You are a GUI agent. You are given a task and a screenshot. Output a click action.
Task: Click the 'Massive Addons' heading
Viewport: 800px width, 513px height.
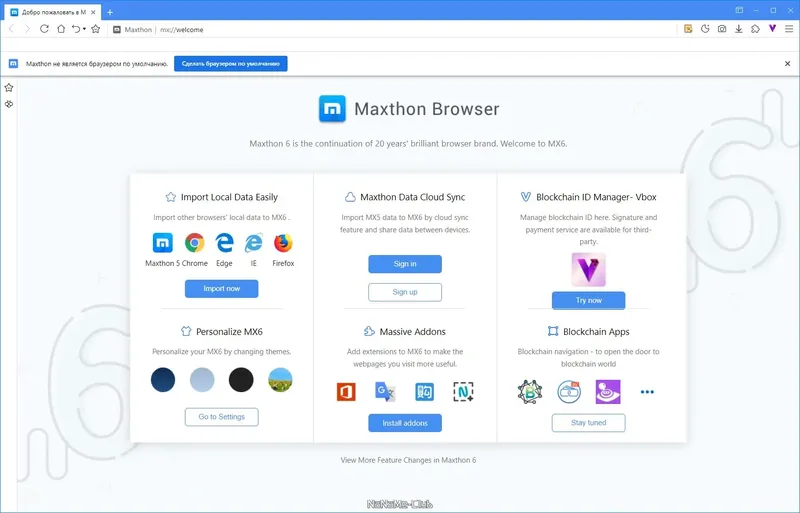click(413, 332)
